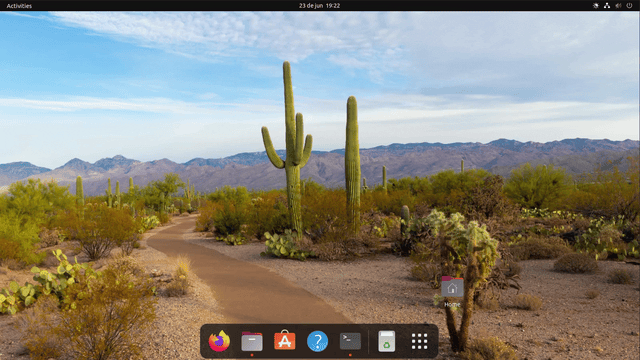The width and height of the screenshot is (640, 360).
Task: Click Activities in the top bar
Action: 19,6
